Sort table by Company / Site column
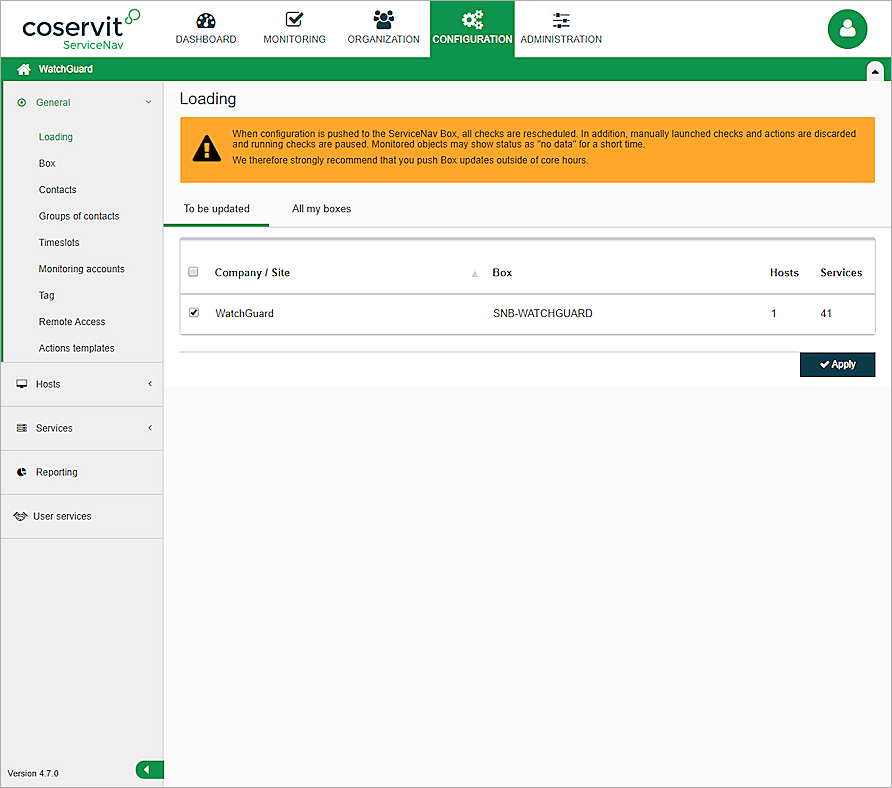 coord(252,272)
